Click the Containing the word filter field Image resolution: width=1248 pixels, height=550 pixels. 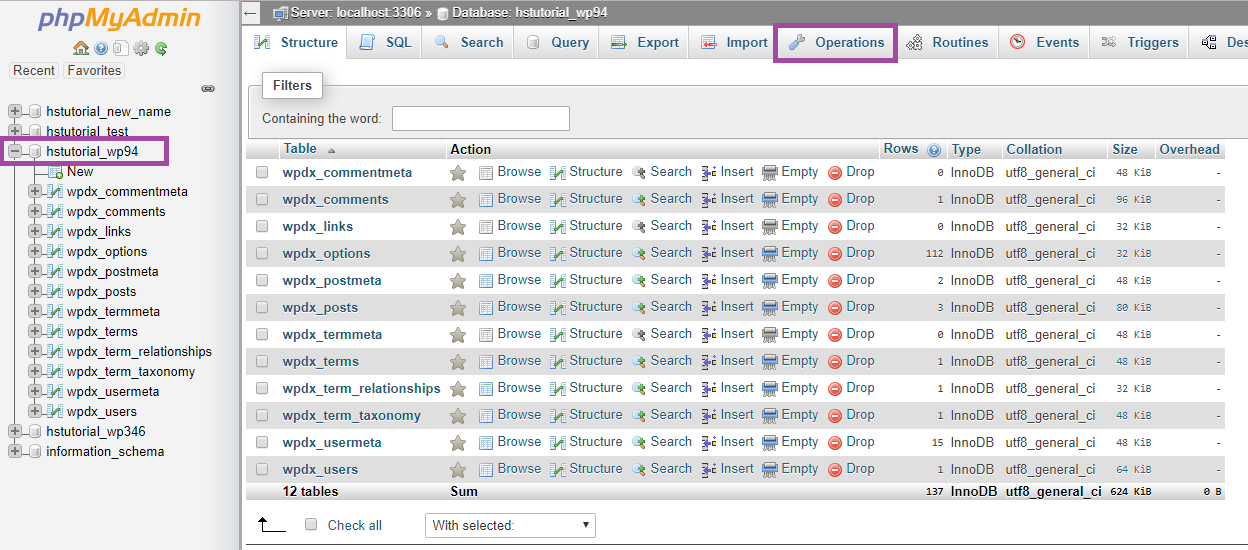click(480, 119)
